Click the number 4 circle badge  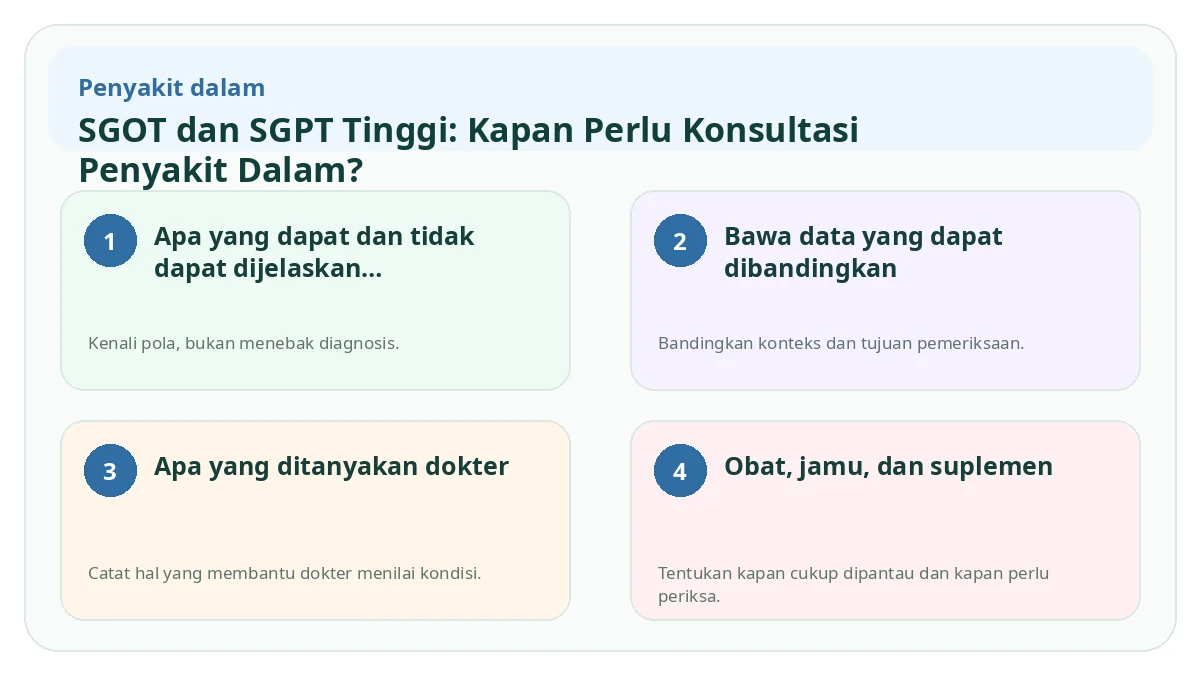(x=680, y=471)
